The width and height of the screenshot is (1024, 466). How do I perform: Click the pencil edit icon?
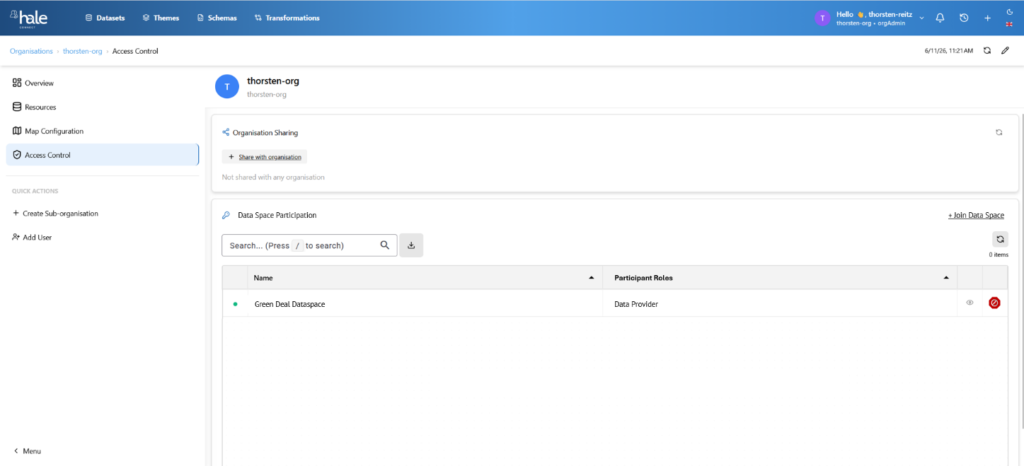pos(1005,50)
